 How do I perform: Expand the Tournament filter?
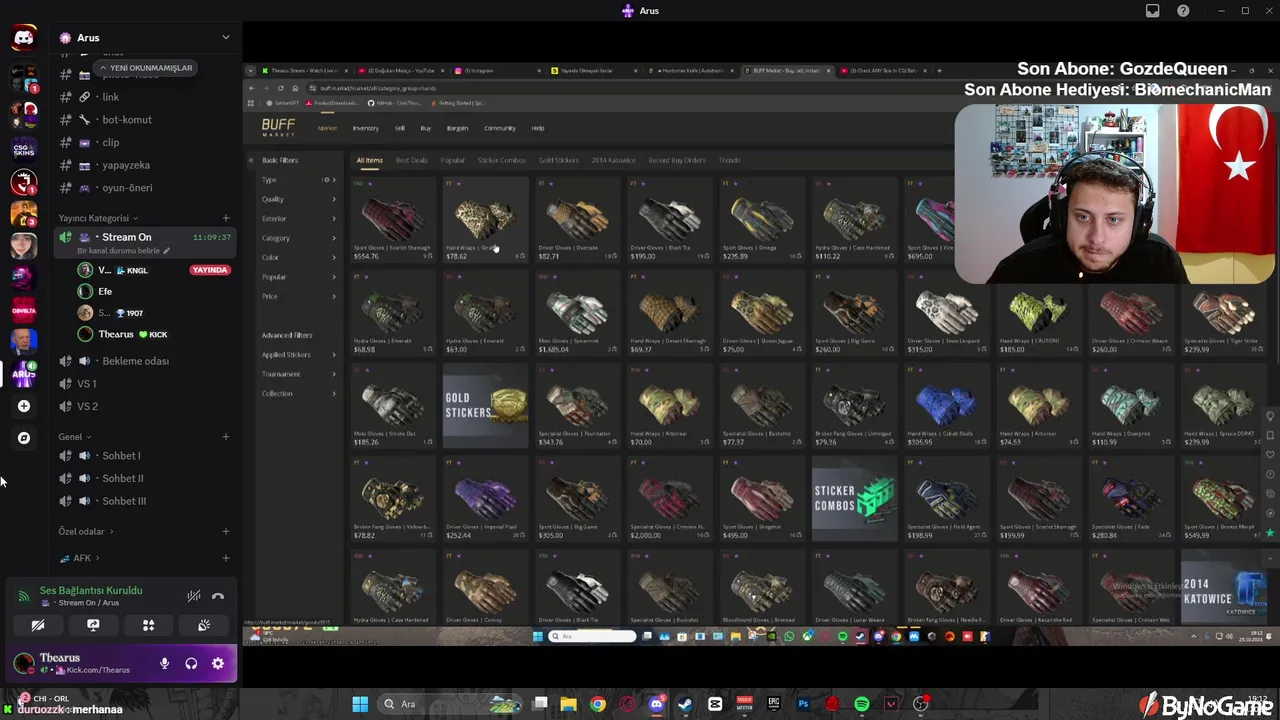299,374
